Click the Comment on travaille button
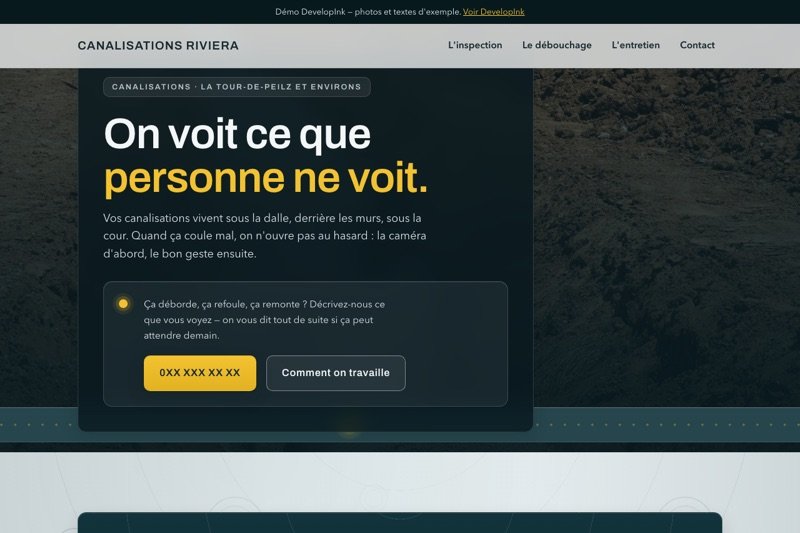The width and height of the screenshot is (800, 533). point(336,373)
